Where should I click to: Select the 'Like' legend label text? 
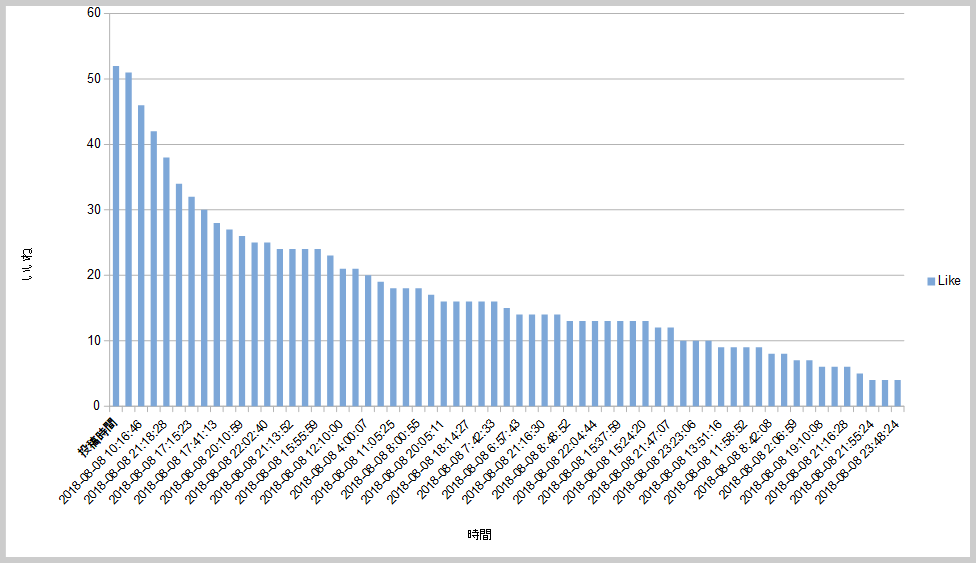(949, 281)
